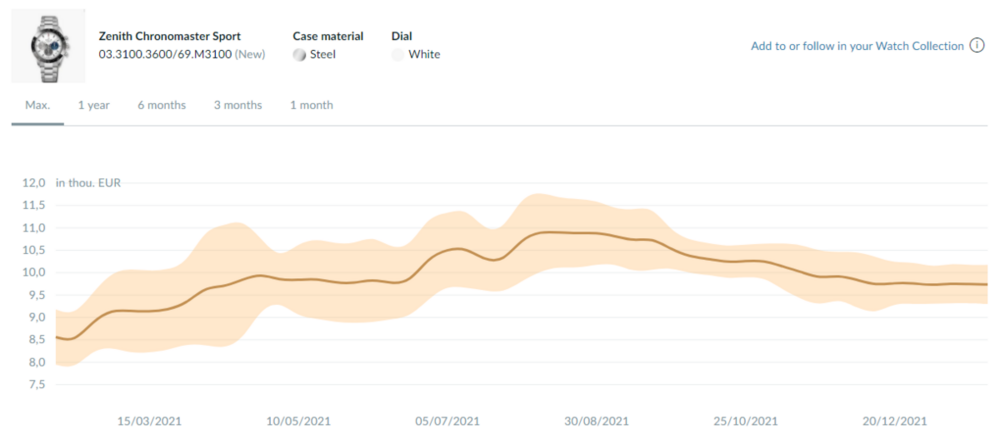Select the 1 month tab
The width and height of the screenshot is (1000, 444).
point(312,105)
